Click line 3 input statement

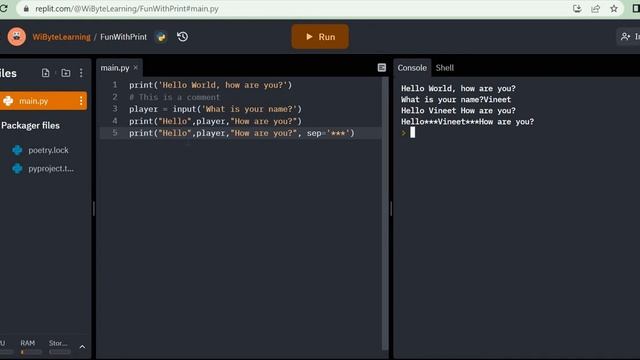[x=215, y=109]
